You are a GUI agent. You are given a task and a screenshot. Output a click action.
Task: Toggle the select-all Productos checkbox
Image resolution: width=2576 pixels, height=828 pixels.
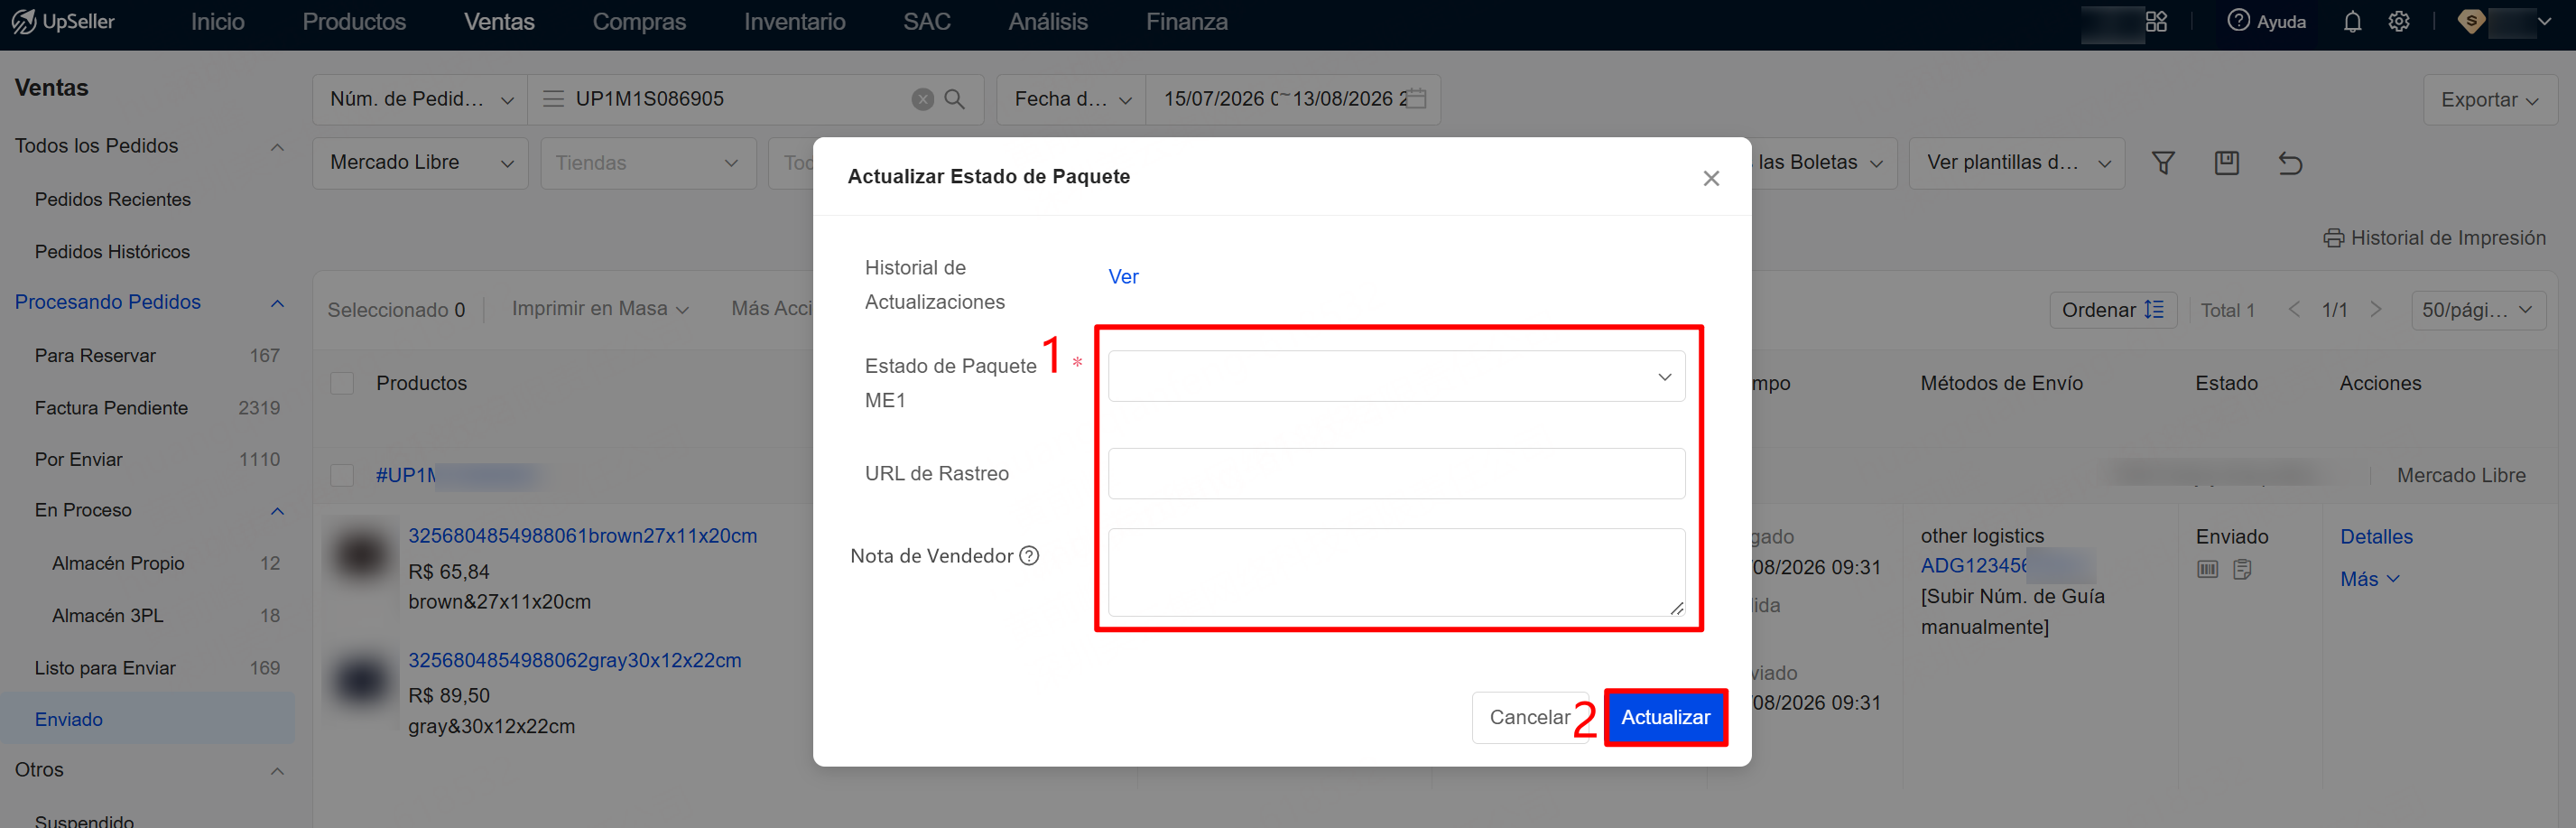pos(342,383)
